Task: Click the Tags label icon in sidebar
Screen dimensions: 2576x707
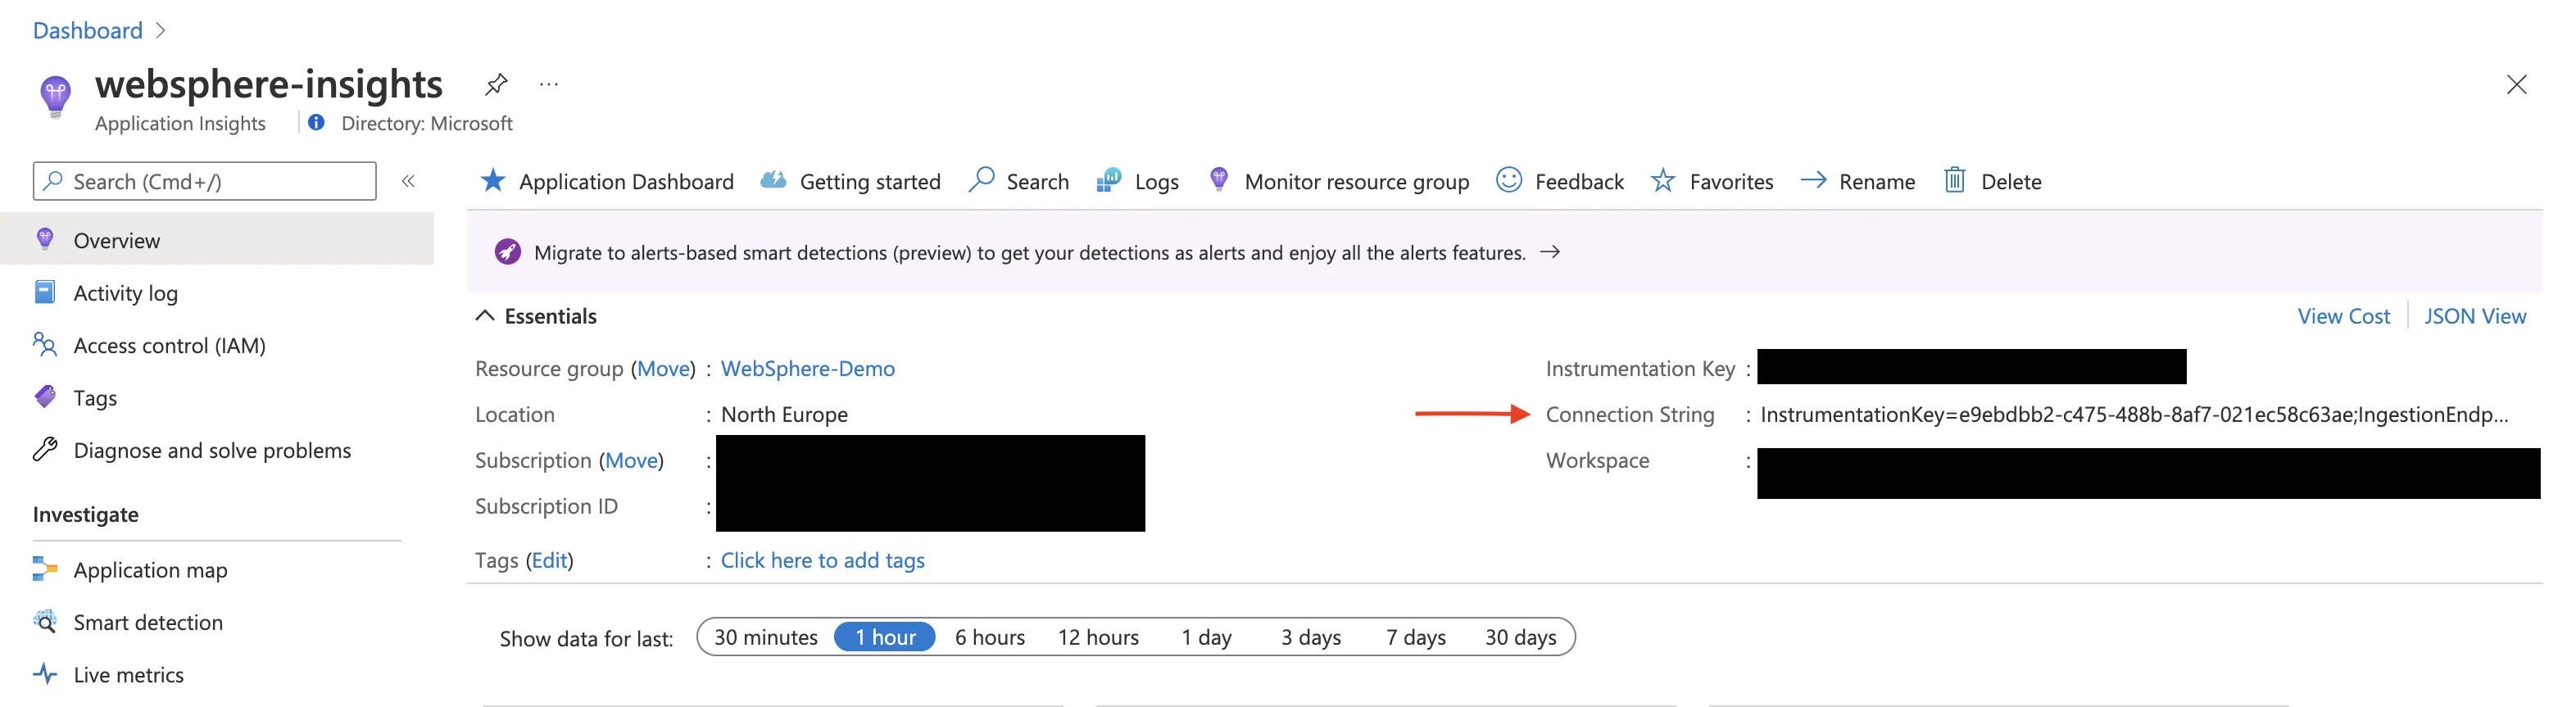Action: coord(45,397)
